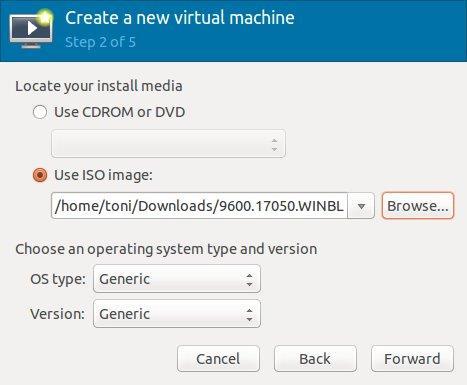Screen dimensions: 467x385
Task: Open the OS type dropdown
Action: 177,279
